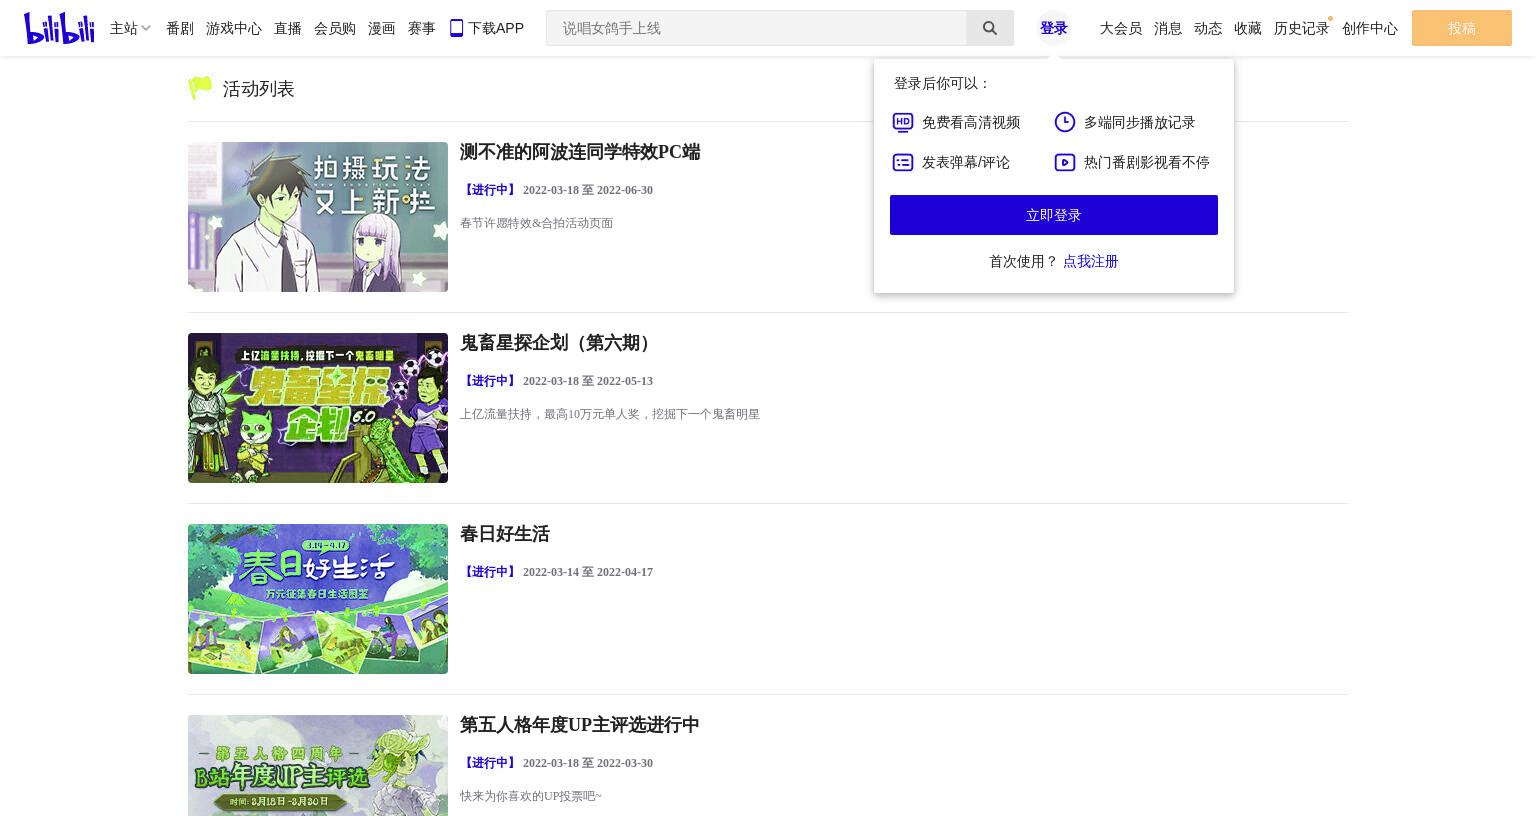Click the 立即登录 button
The height and width of the screenshot is (816, 1536).
pyautogui.click(x=1054, y=215)
